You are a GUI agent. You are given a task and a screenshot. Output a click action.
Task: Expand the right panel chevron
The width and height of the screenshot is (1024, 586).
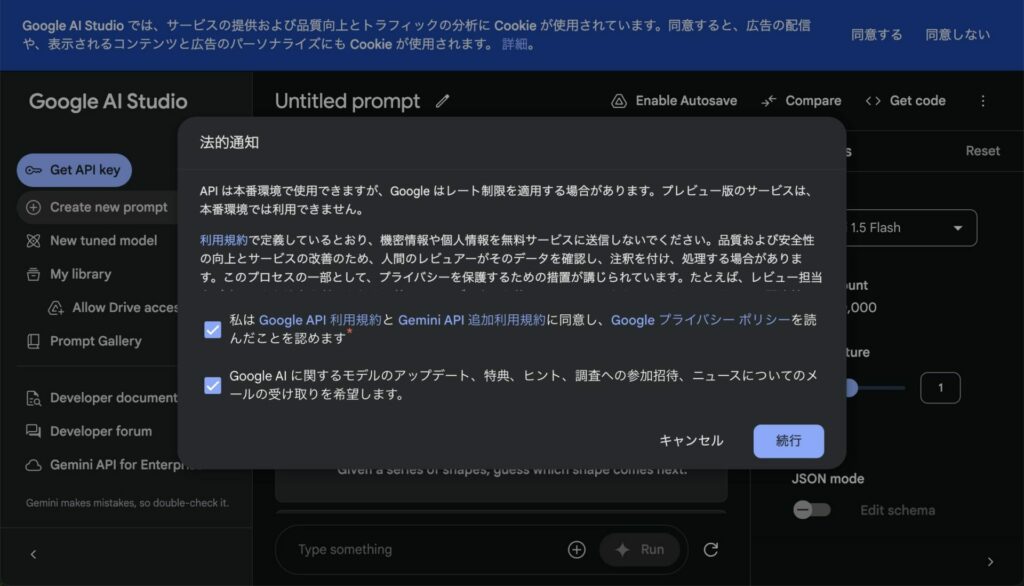click(x=991, y=561)
